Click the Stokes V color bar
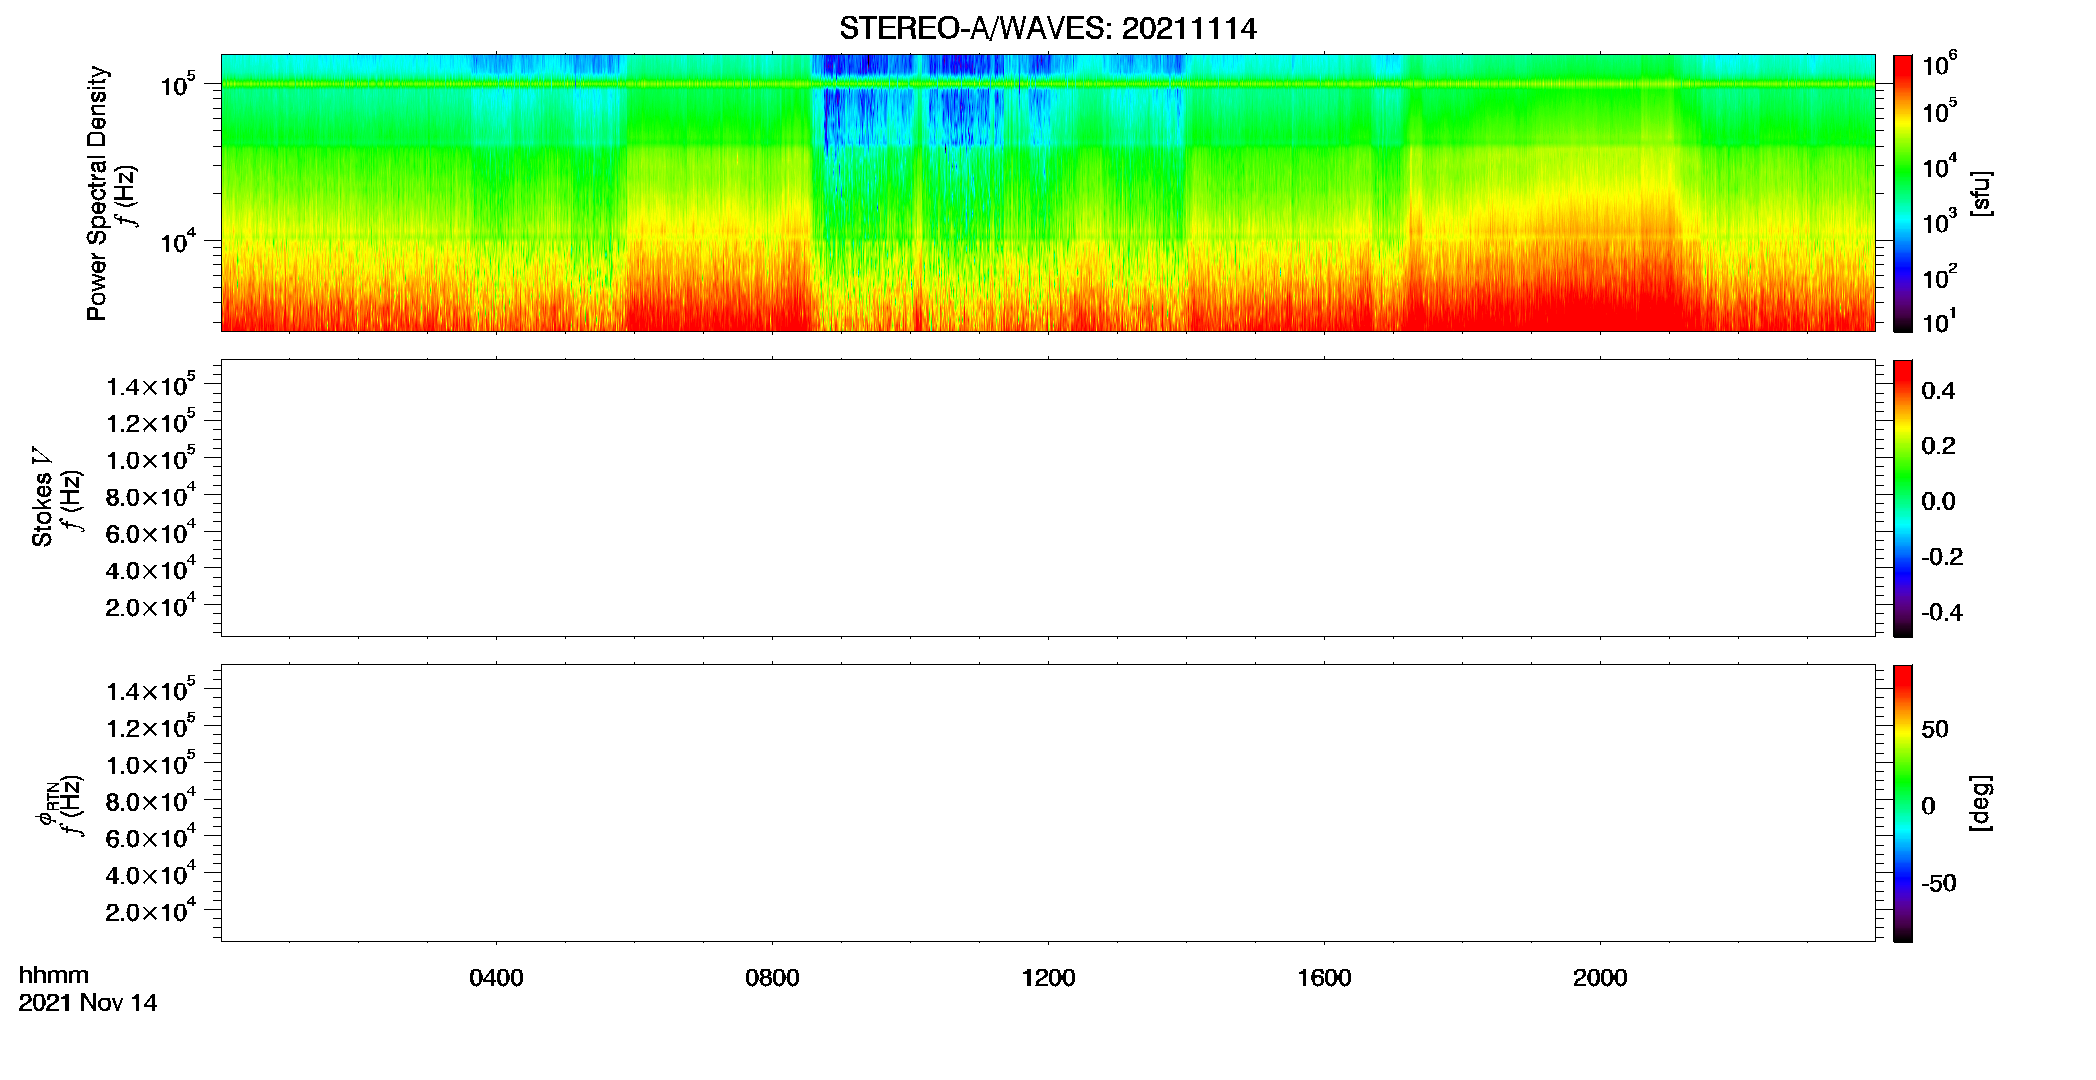 tap(1903, 498)
